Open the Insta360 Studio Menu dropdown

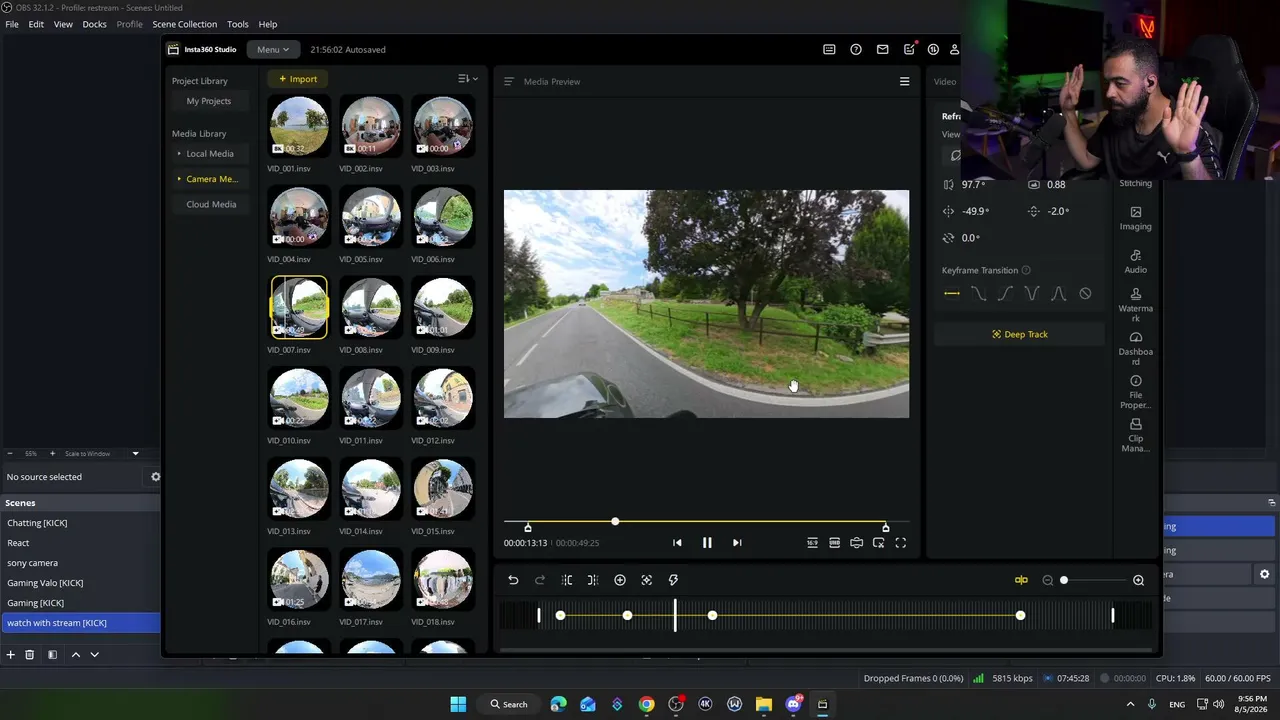(272, 49)
